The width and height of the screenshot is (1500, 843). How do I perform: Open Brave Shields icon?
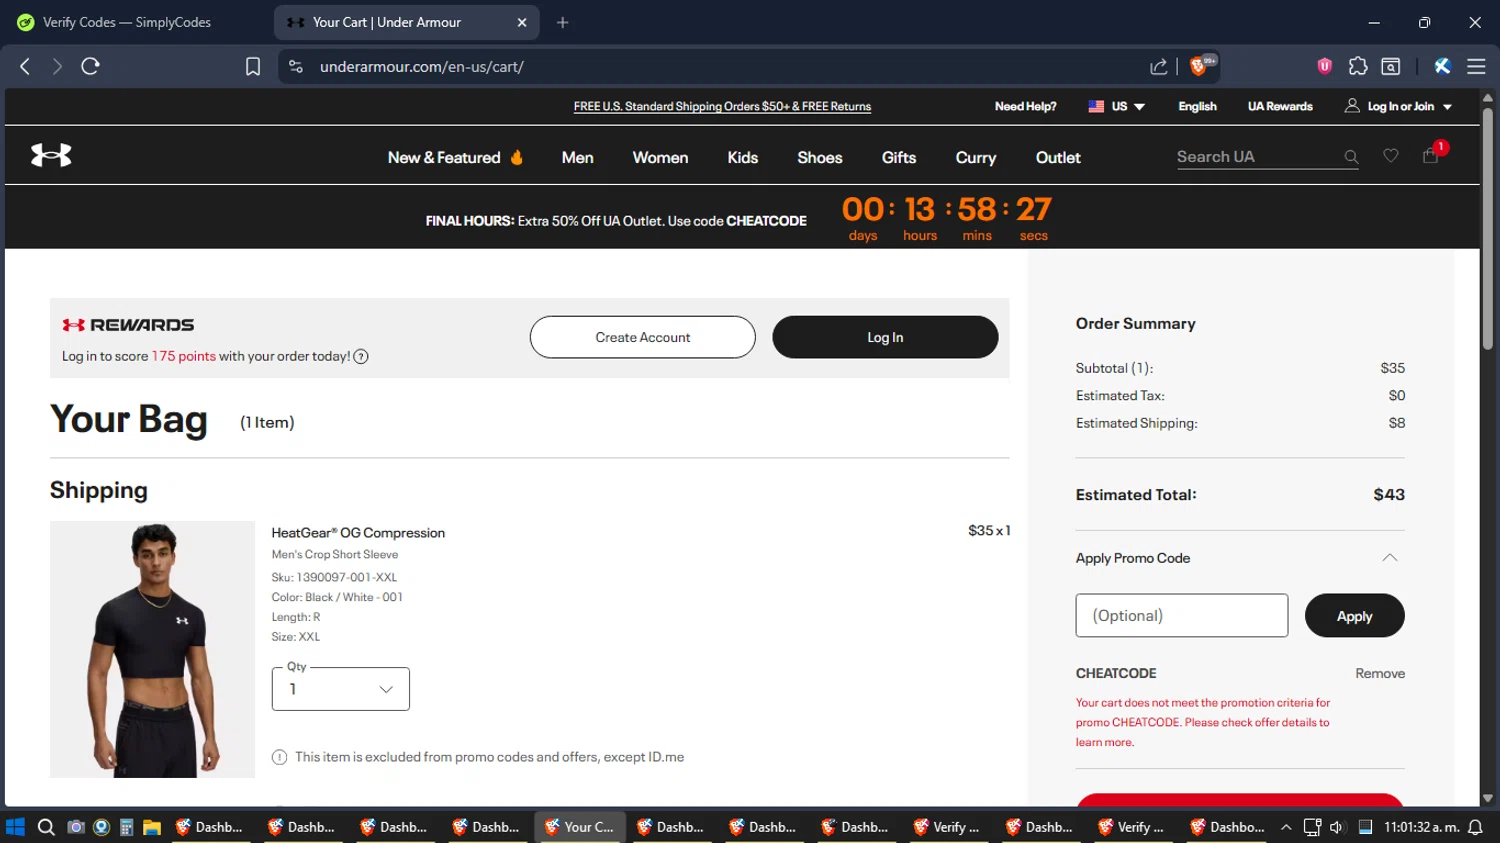coord(1198,66)
